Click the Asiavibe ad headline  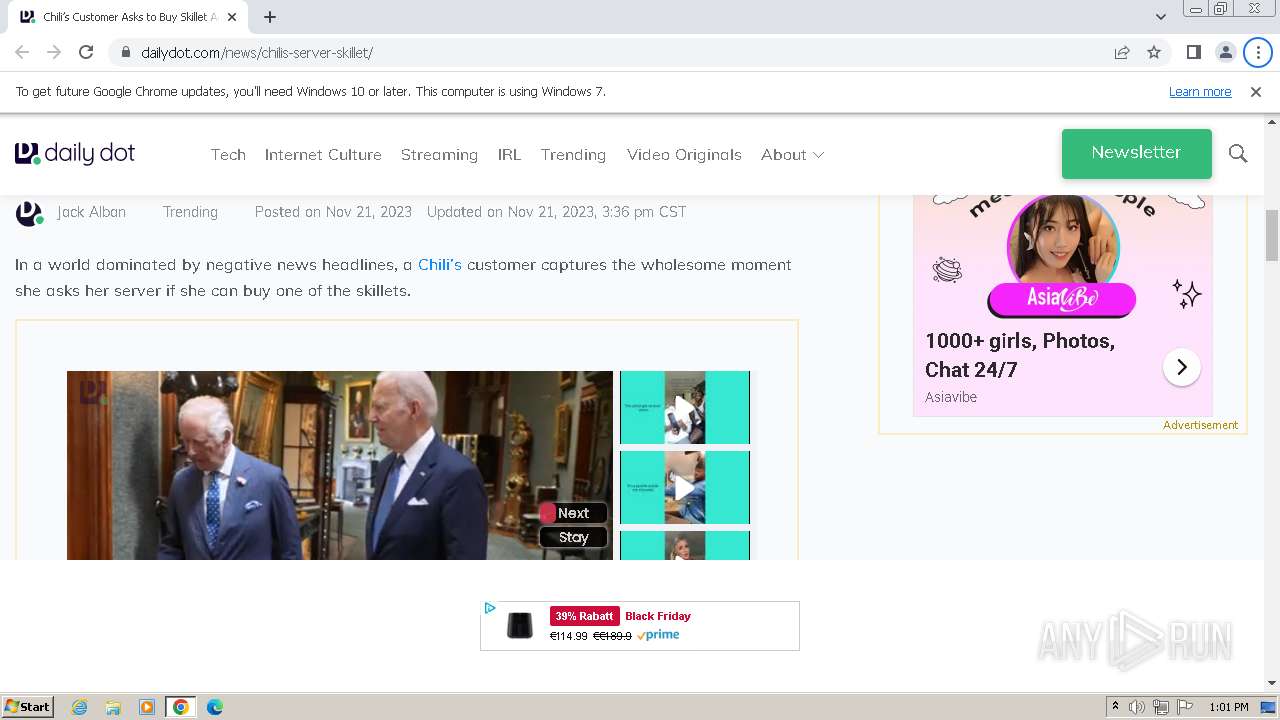pyautogui.click(x=1020, y=355)
